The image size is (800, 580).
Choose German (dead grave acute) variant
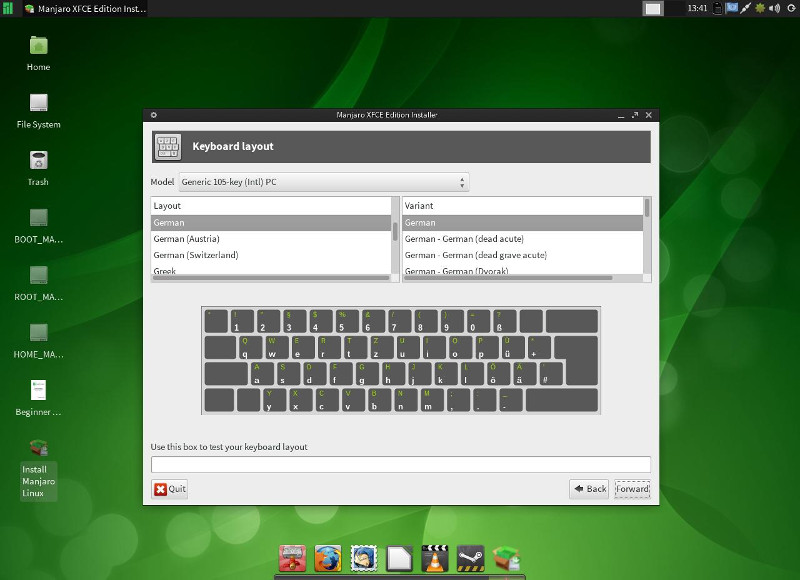click(x=475, y=255)
